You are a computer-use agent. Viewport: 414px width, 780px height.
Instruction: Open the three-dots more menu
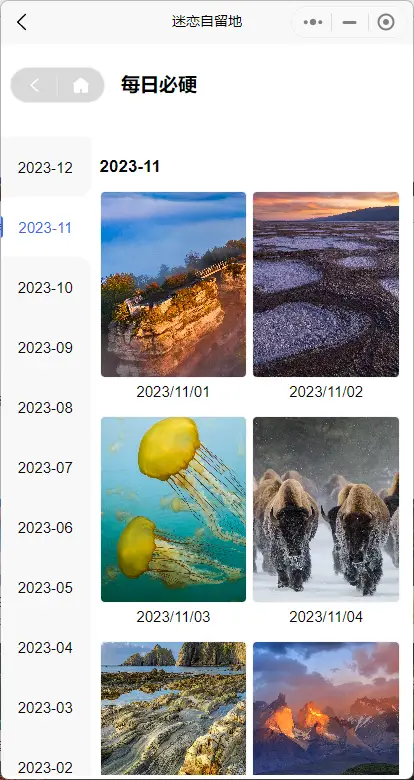pos(313,22)
